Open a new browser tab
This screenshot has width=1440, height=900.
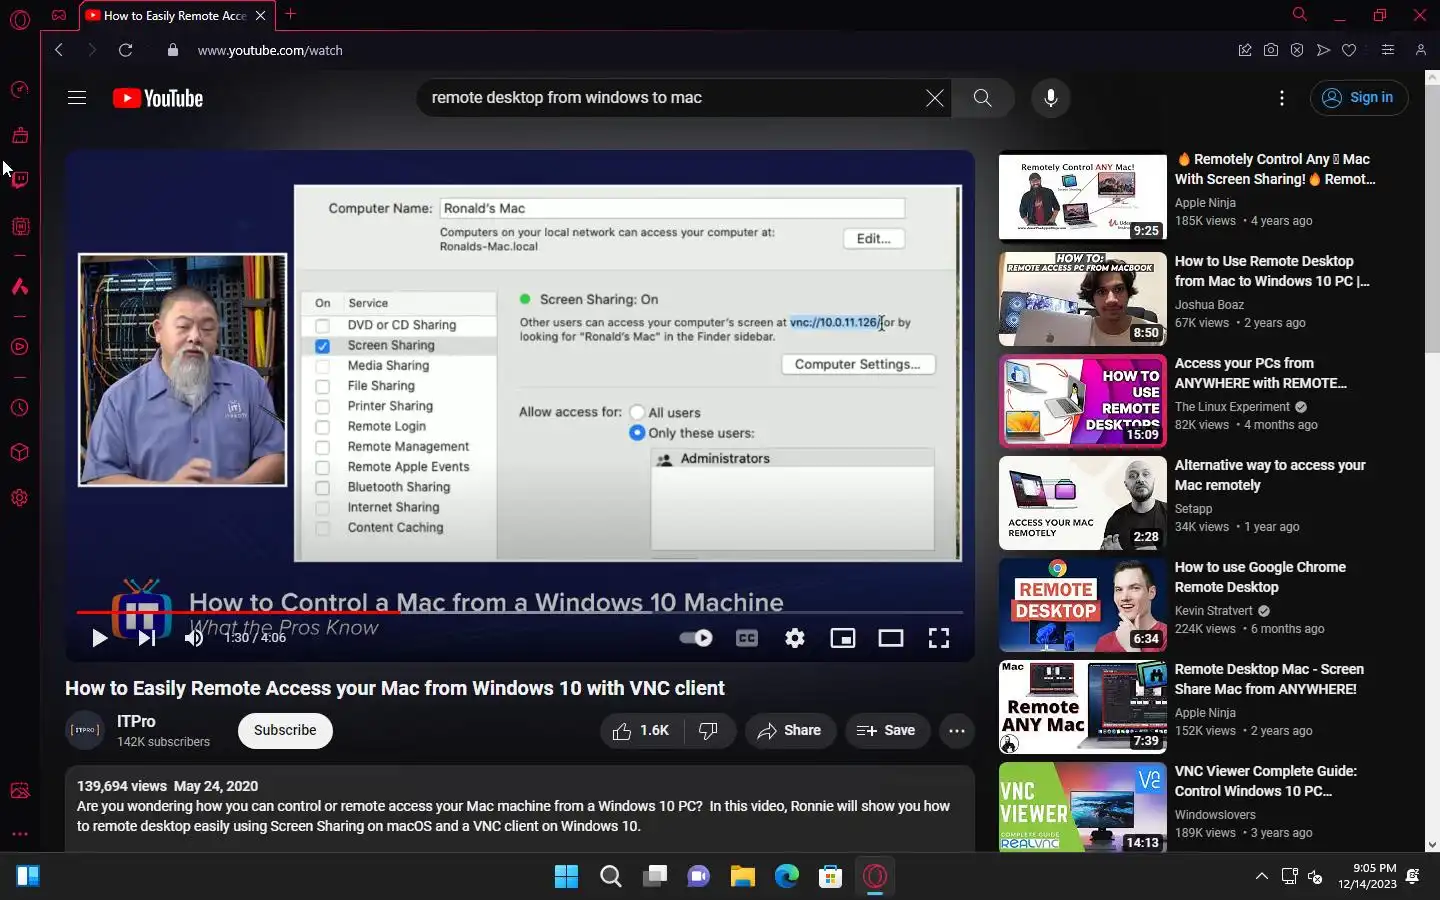(x=290, y=15)
